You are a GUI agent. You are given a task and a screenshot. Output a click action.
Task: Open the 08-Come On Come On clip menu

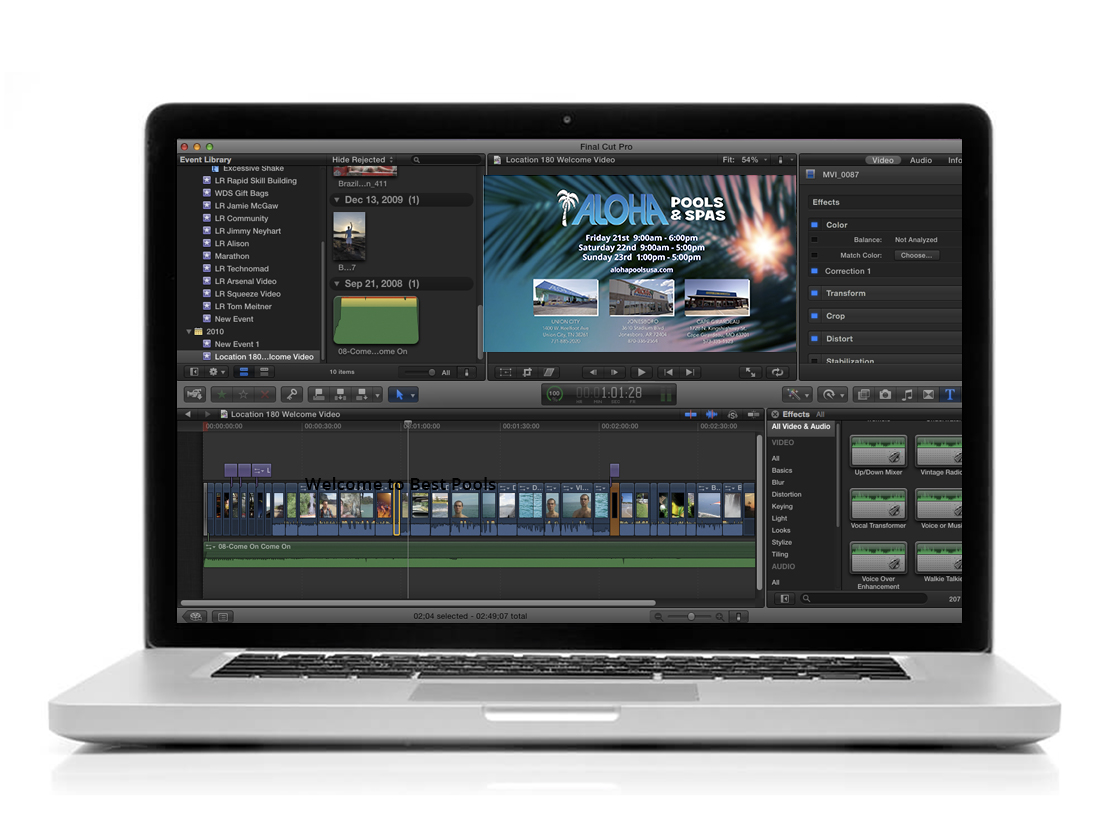point(210,547)
